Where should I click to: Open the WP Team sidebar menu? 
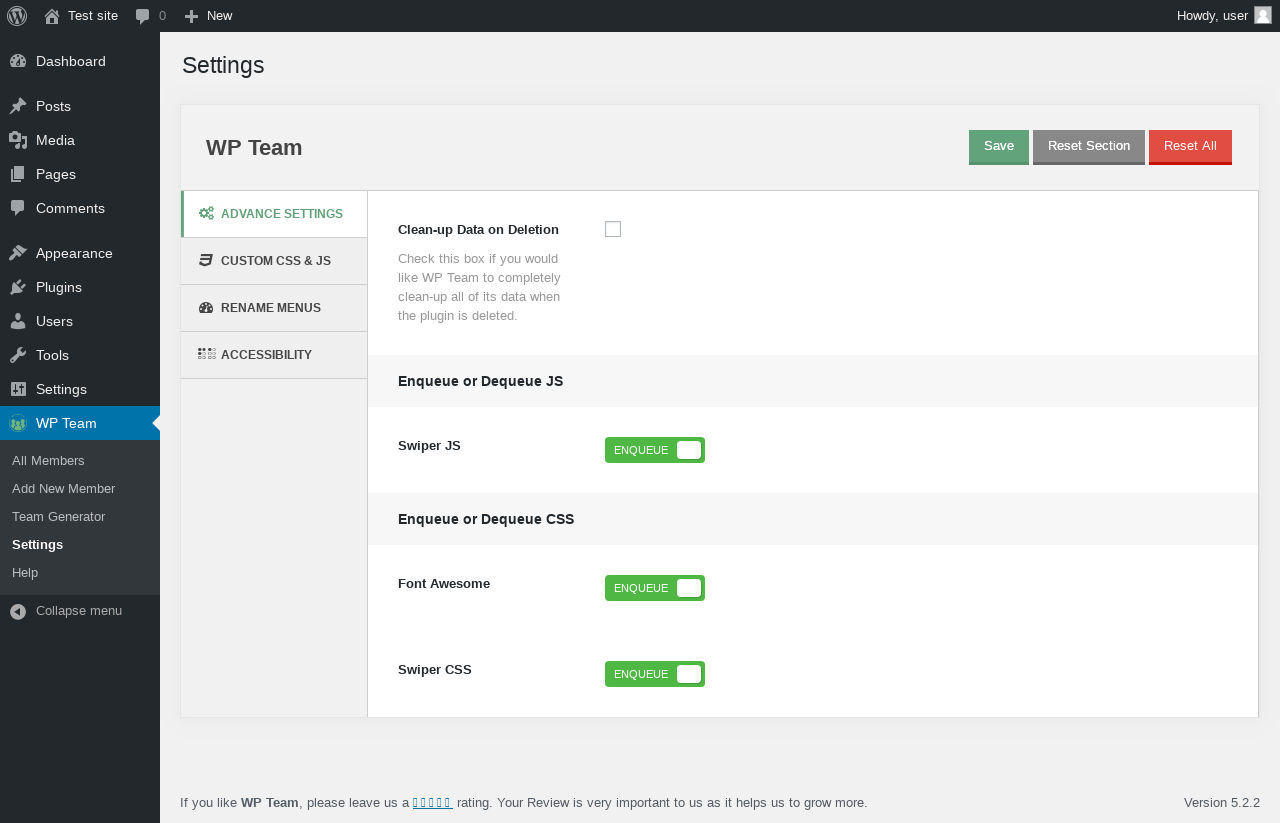coord(80,423)
